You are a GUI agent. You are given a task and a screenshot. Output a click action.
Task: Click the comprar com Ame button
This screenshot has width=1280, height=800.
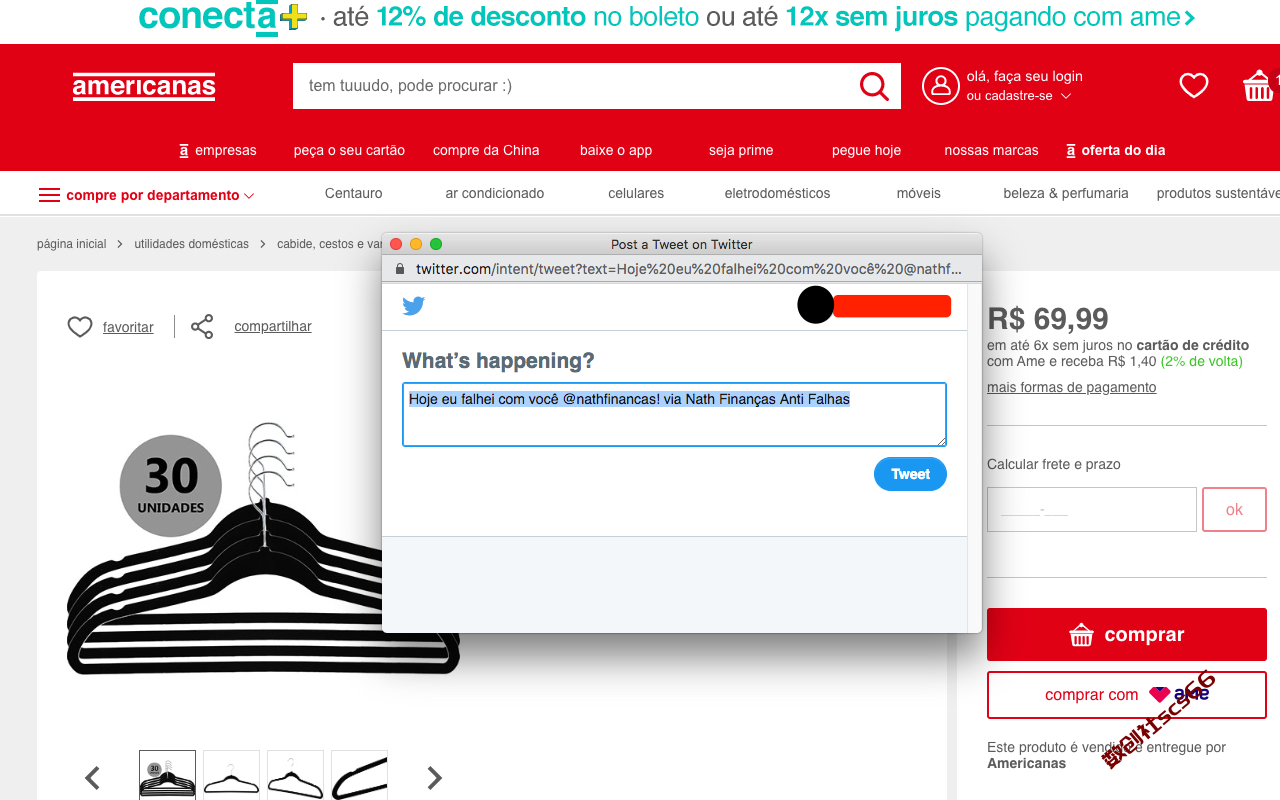1127,695
